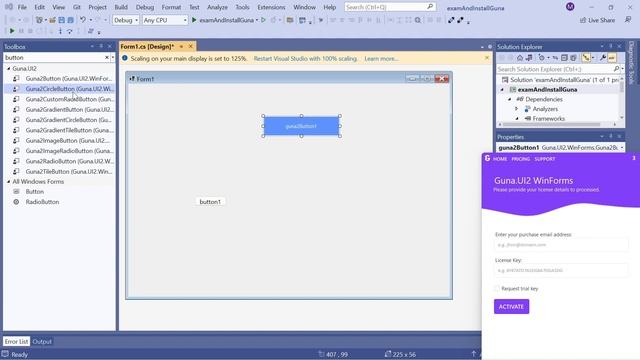This screenshot has height=360, width=640.
Task: Collapse the Guna.UI2 toolbox group
Action: [x=9, y=69]
